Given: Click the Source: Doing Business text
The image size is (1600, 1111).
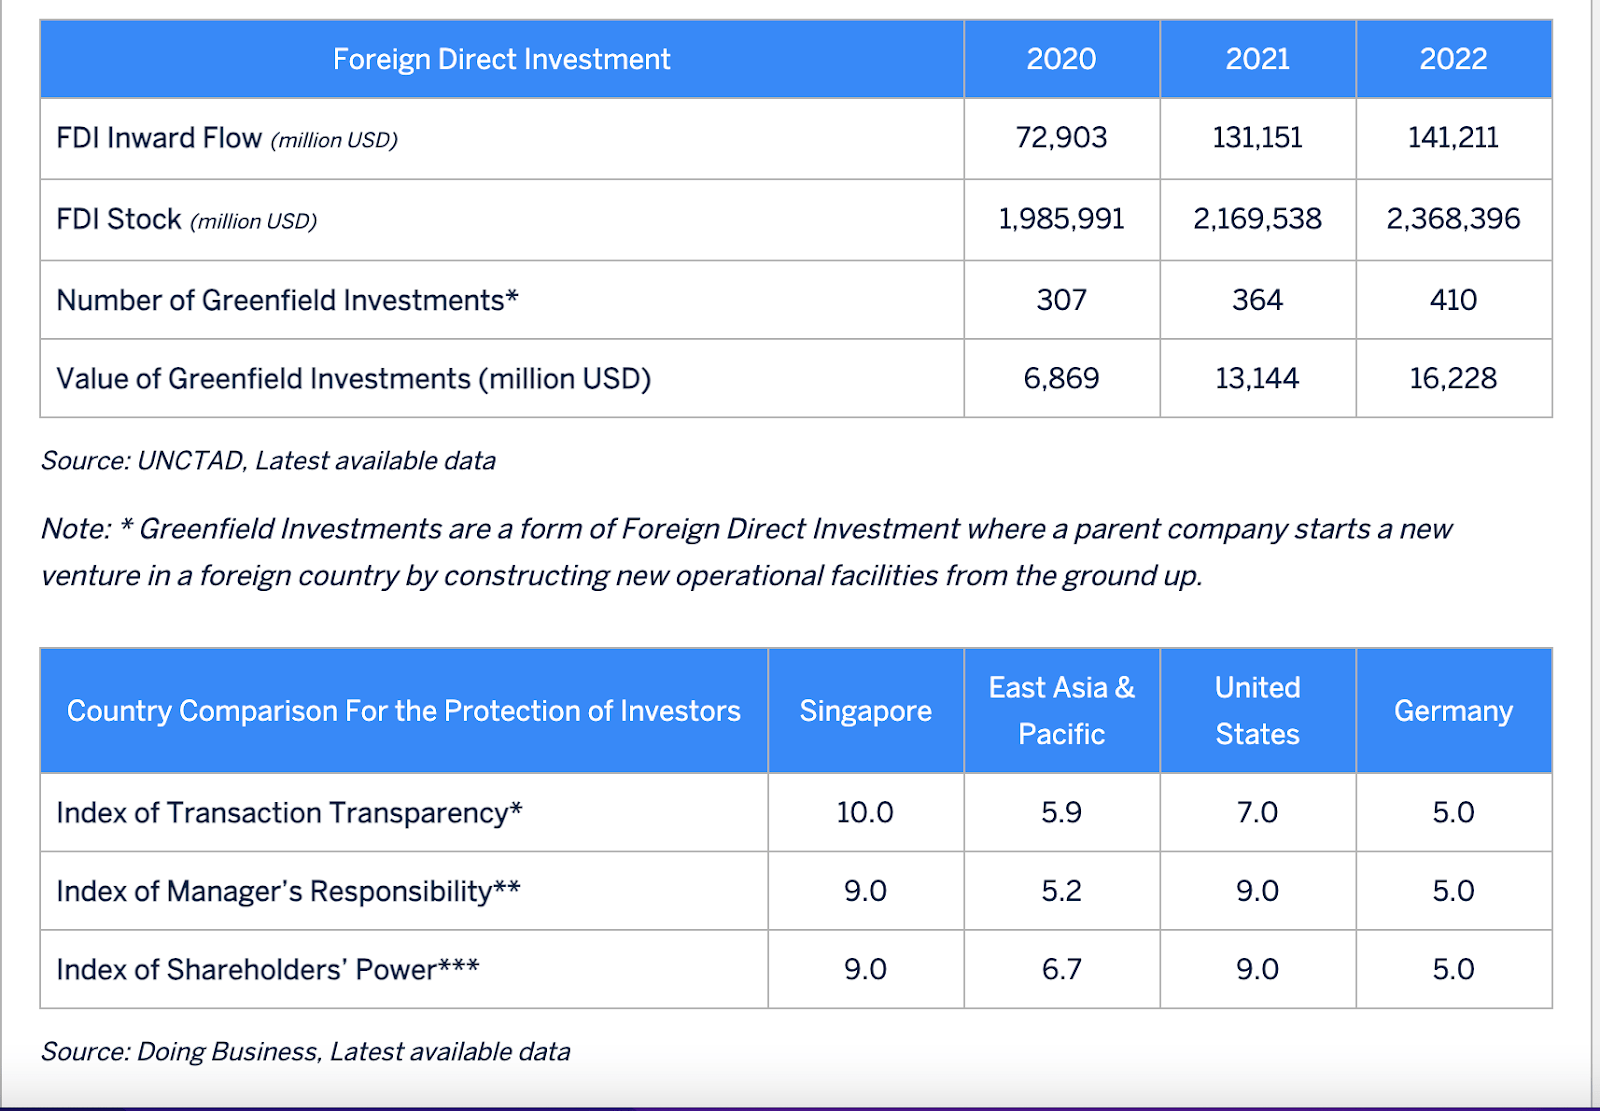Looking at the screenshot, I should click(x=304, y=1052).
